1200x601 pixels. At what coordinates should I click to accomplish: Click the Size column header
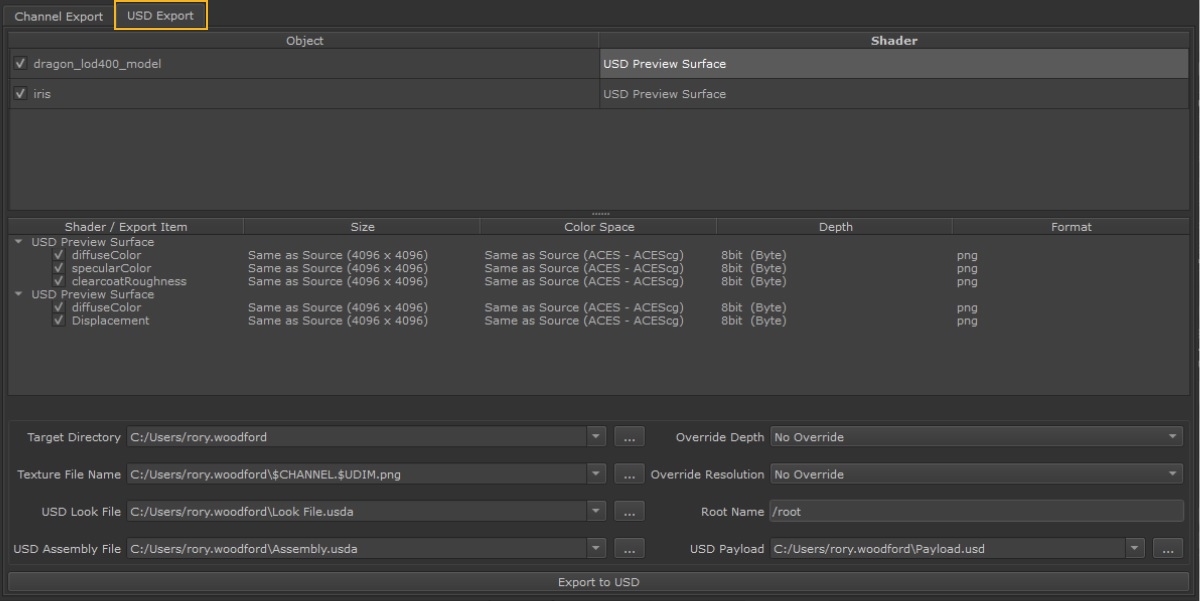[x=362, y=227]
